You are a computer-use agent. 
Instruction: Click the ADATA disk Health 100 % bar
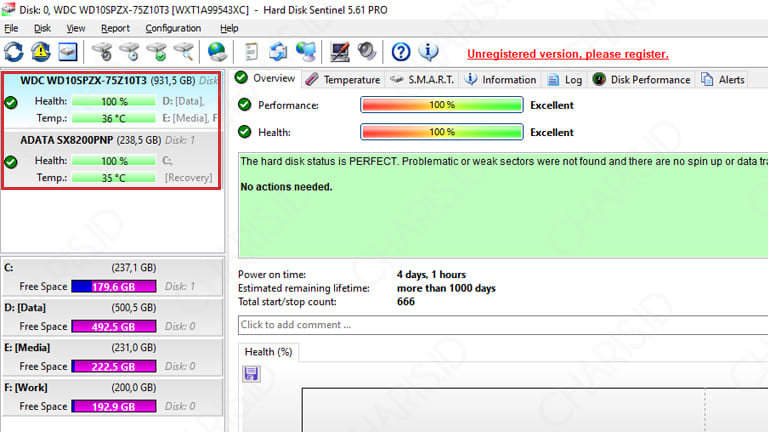[114, 161]
